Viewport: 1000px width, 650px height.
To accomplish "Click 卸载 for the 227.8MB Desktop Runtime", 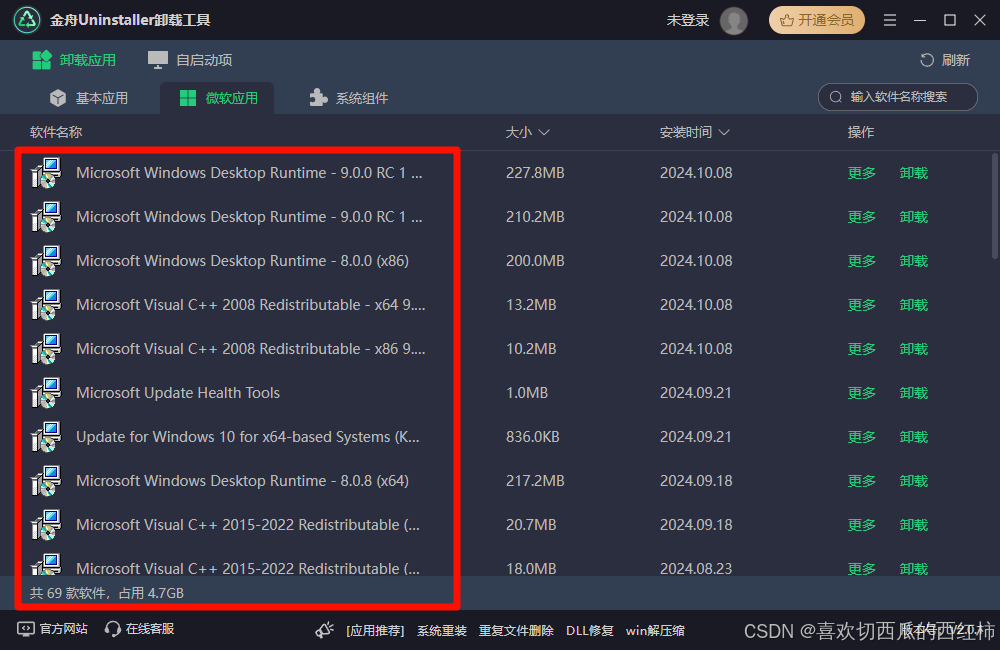I will pyautogui.click(x=913, y=173).
